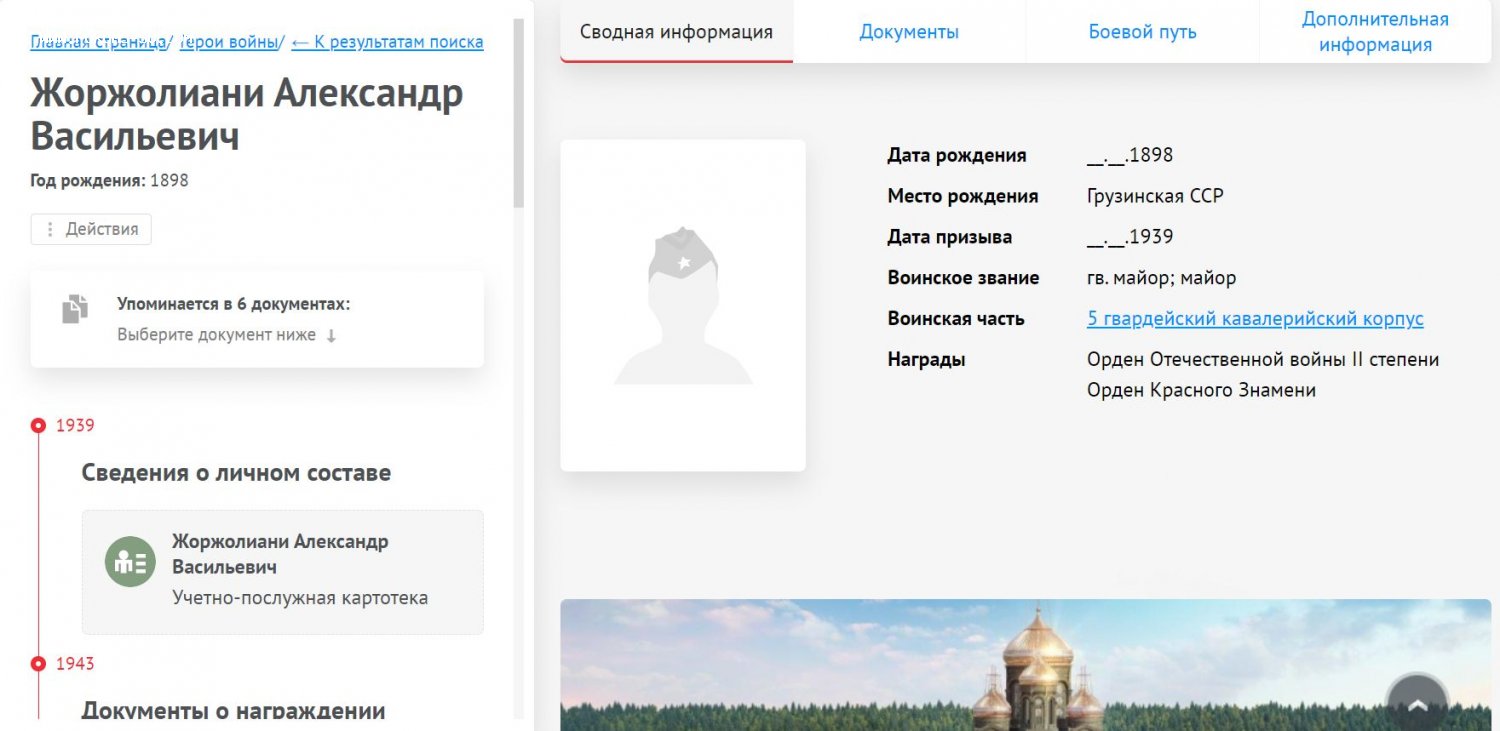Select the 'Дополнительная информация' tab
The width and height of the screenshot is (1500, 731).
[1374, 32]
